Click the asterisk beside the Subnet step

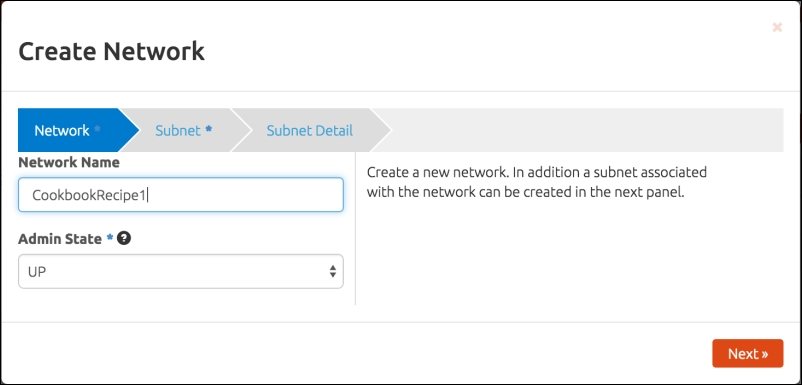point(209,129)
